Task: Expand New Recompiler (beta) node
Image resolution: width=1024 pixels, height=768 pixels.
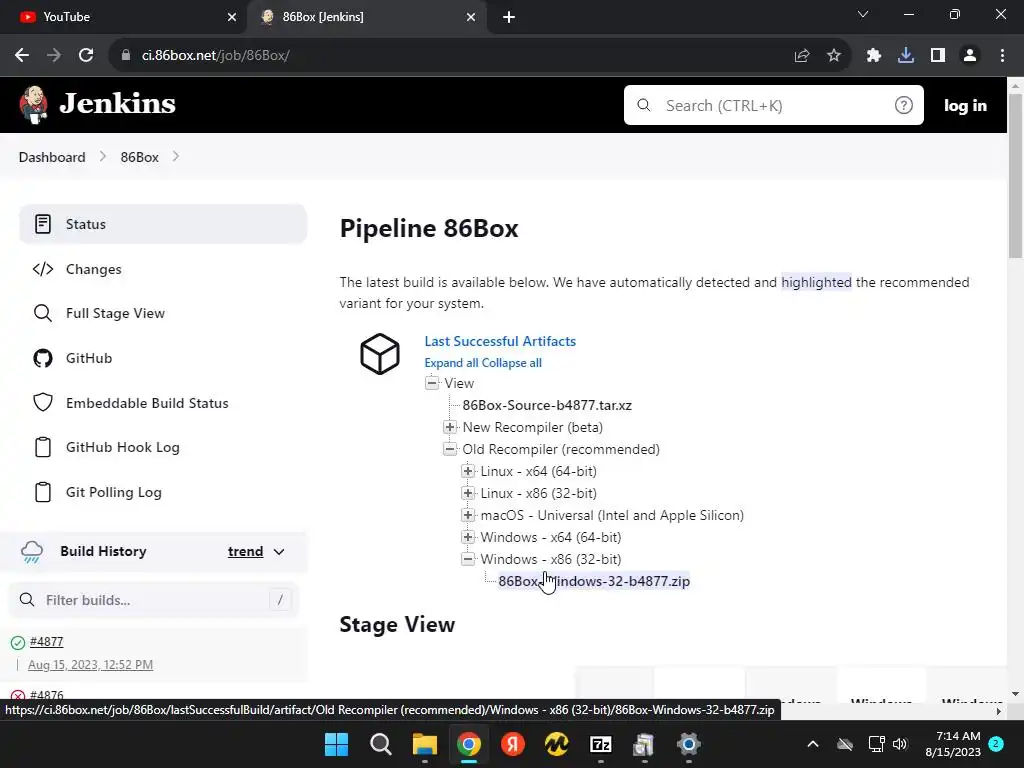Action: (x=450, y=427)
